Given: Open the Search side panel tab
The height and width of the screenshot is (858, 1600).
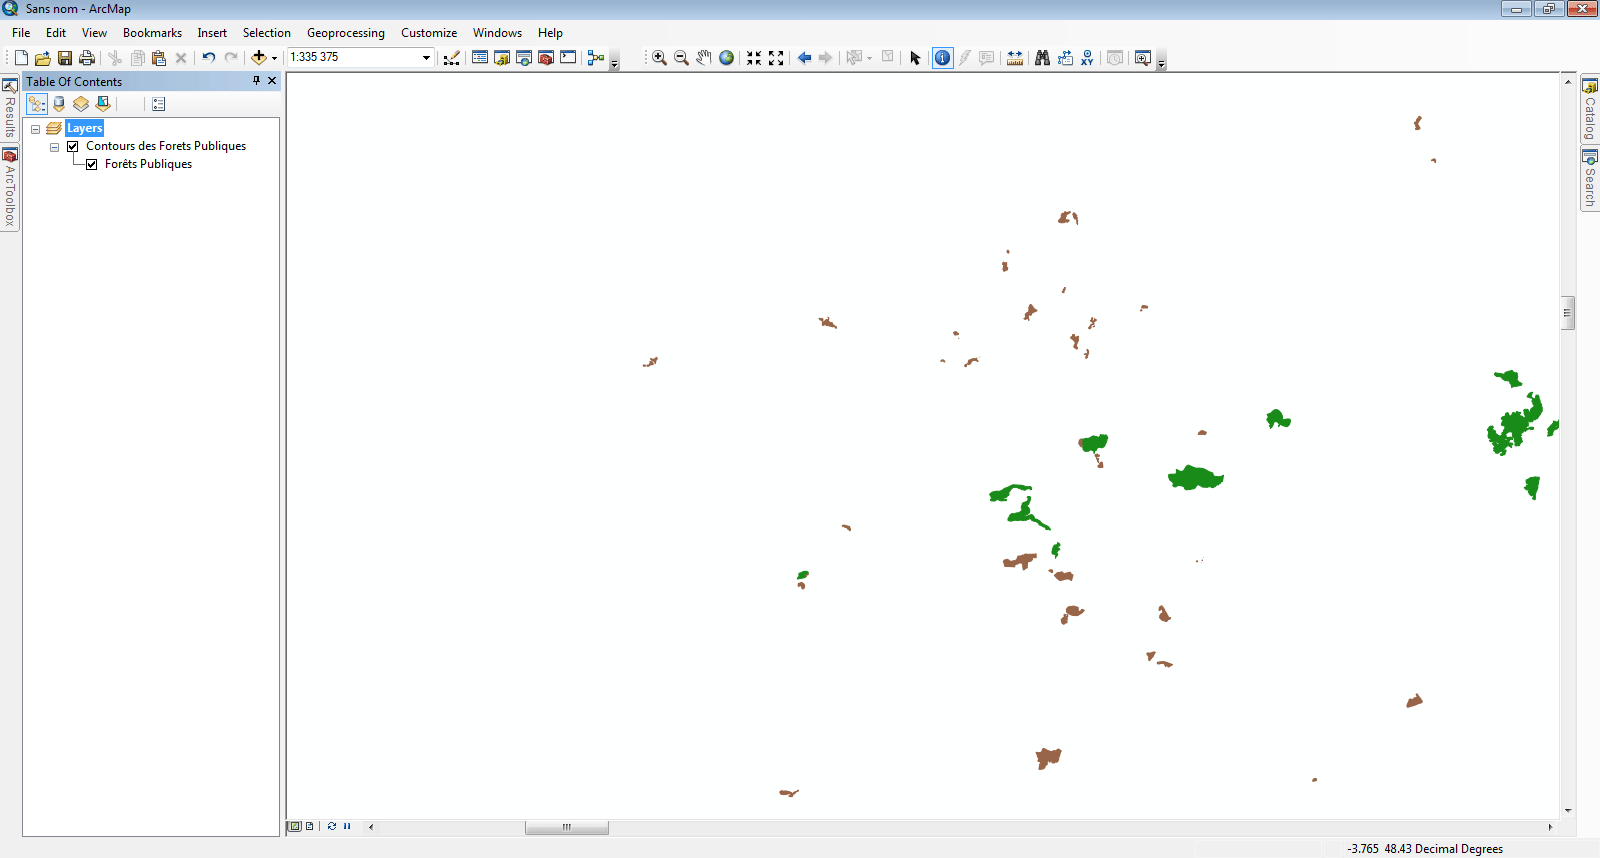Looking at the screenshot, I should [1589, 179].
